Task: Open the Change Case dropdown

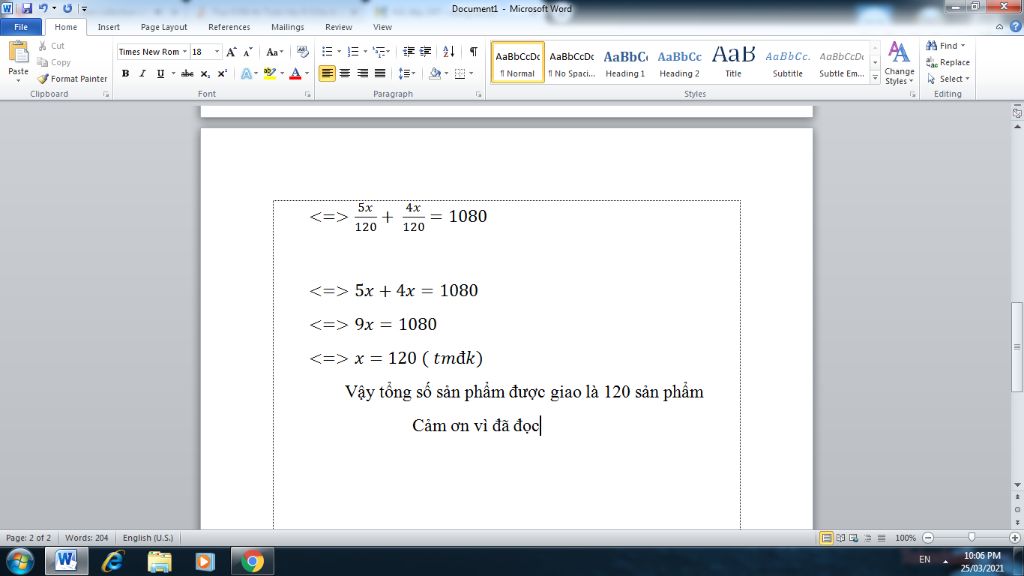Action: pyautogui.click(x=274, y=52)
